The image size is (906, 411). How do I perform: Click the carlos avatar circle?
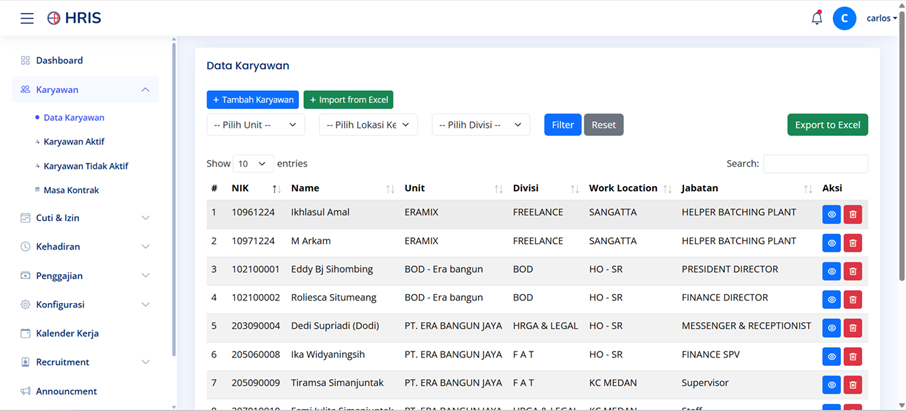click(x=844, y=18)
